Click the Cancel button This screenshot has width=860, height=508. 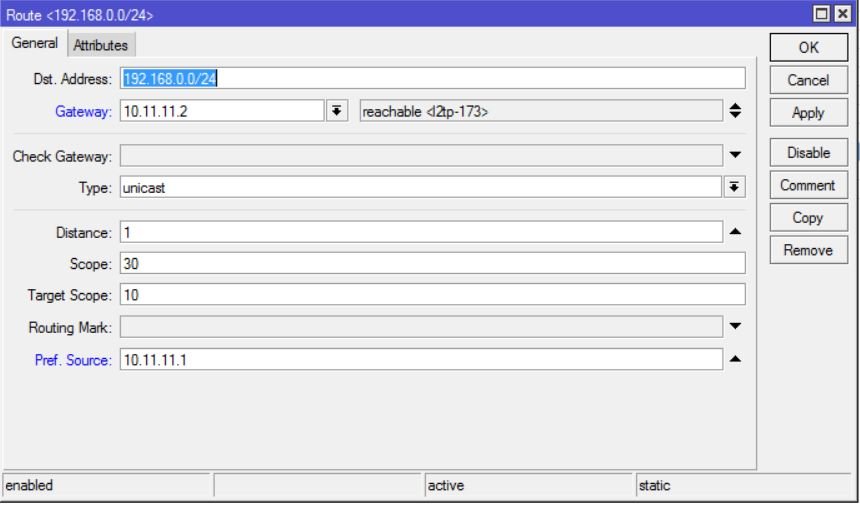808,80
